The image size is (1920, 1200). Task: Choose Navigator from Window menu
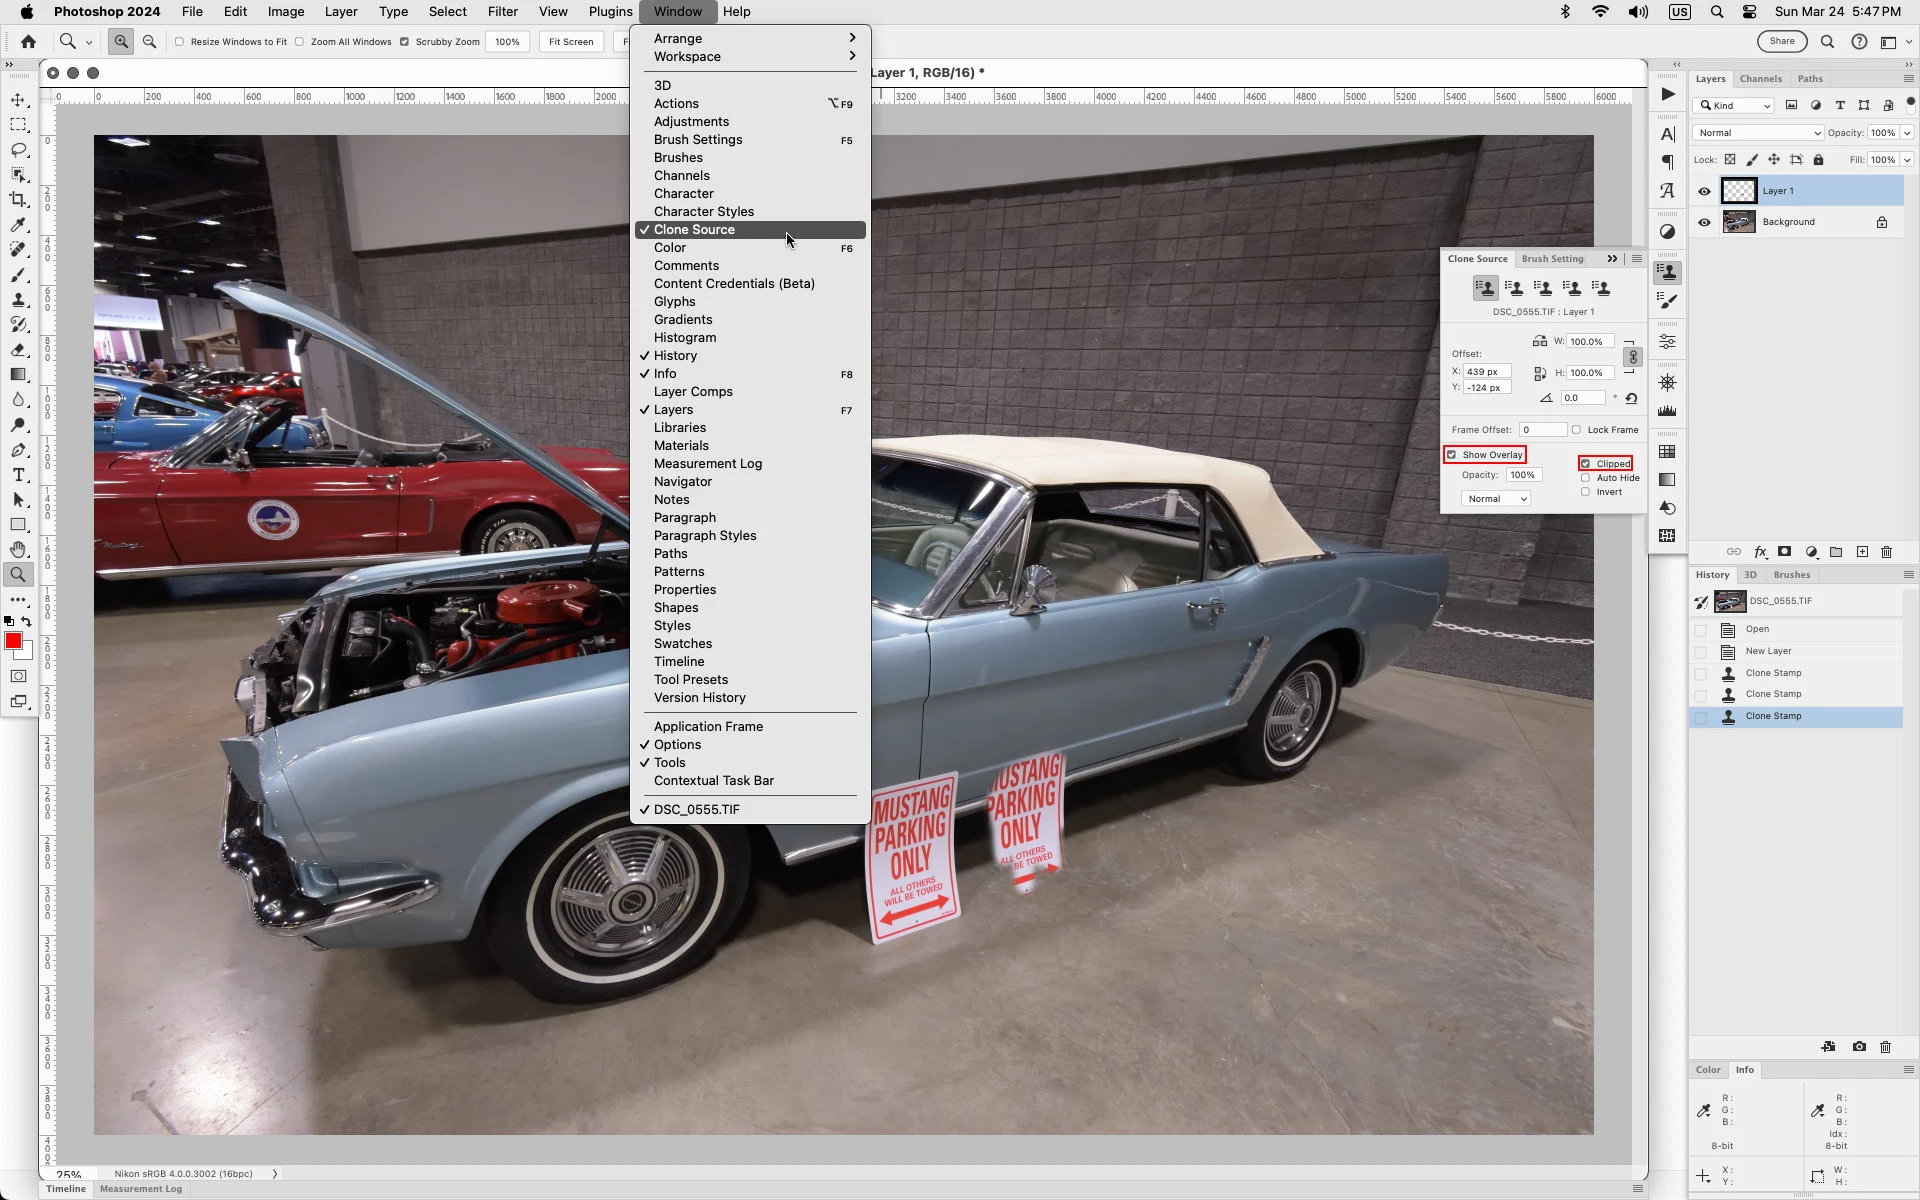tap(683, 482)
